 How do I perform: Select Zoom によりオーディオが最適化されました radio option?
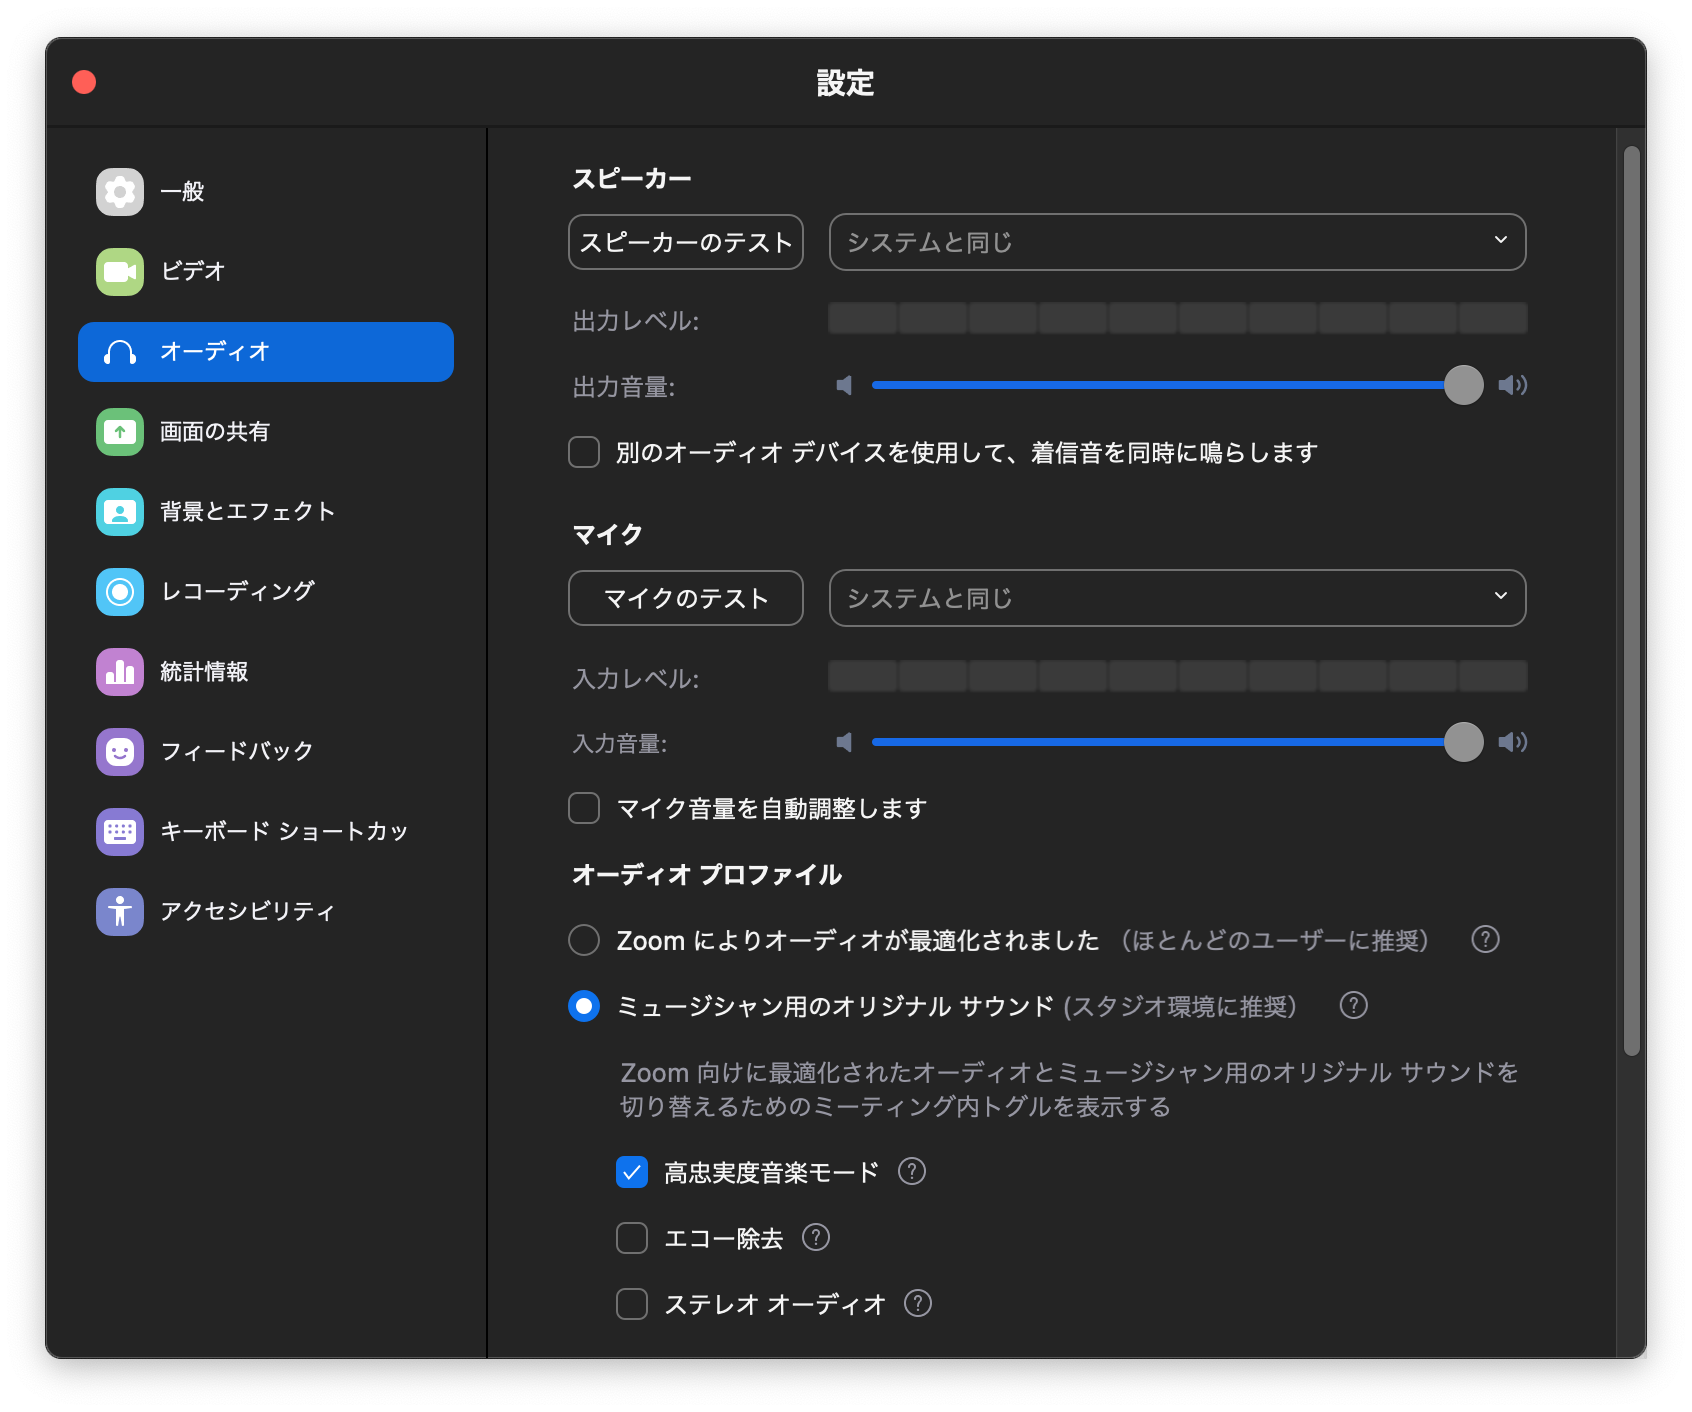tap(583, 939)
